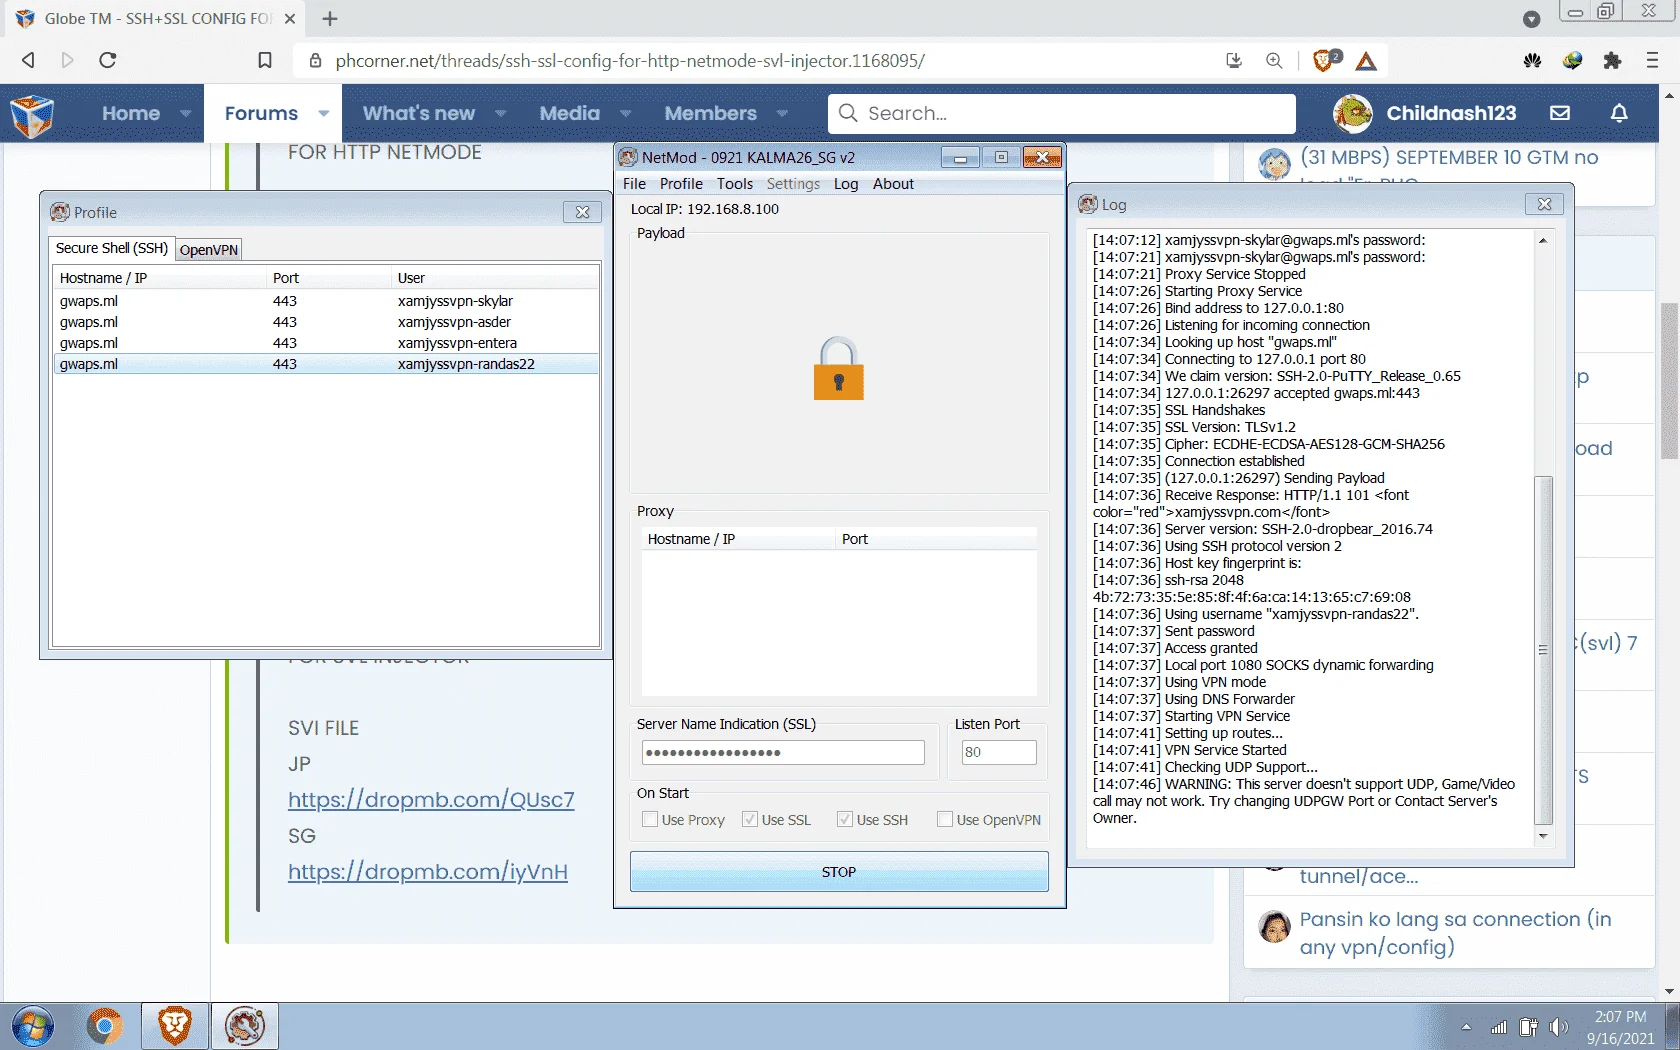Viewport: 1680px width, 1050px height.
Task: Switch to the Secure Shell (SSH) tab
Action: tap(112, 248)
